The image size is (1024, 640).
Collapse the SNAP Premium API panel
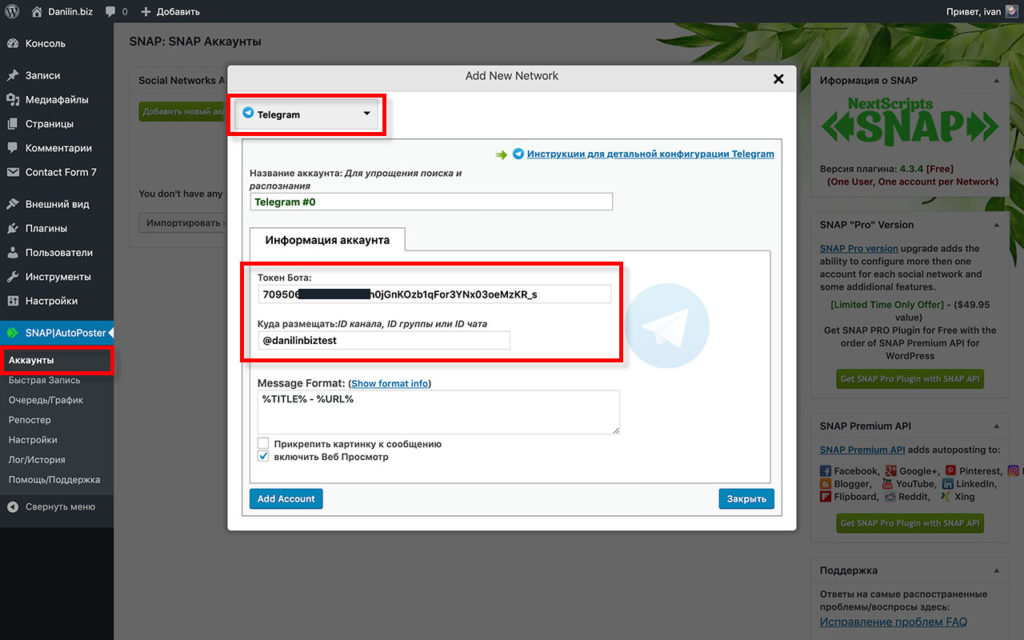(x=996, y=427)
